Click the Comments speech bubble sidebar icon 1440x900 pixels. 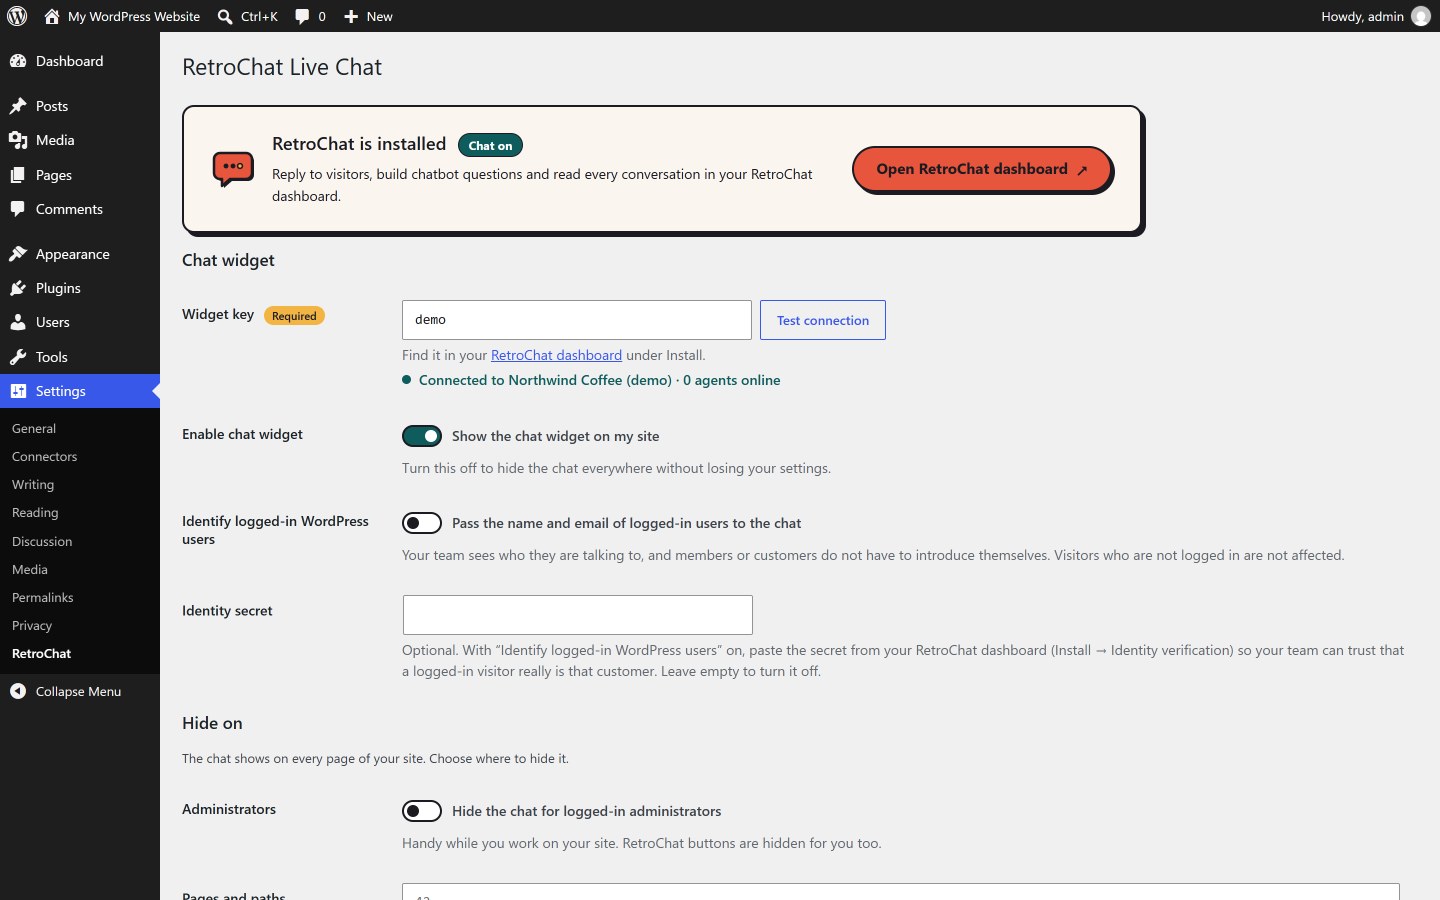18,209
